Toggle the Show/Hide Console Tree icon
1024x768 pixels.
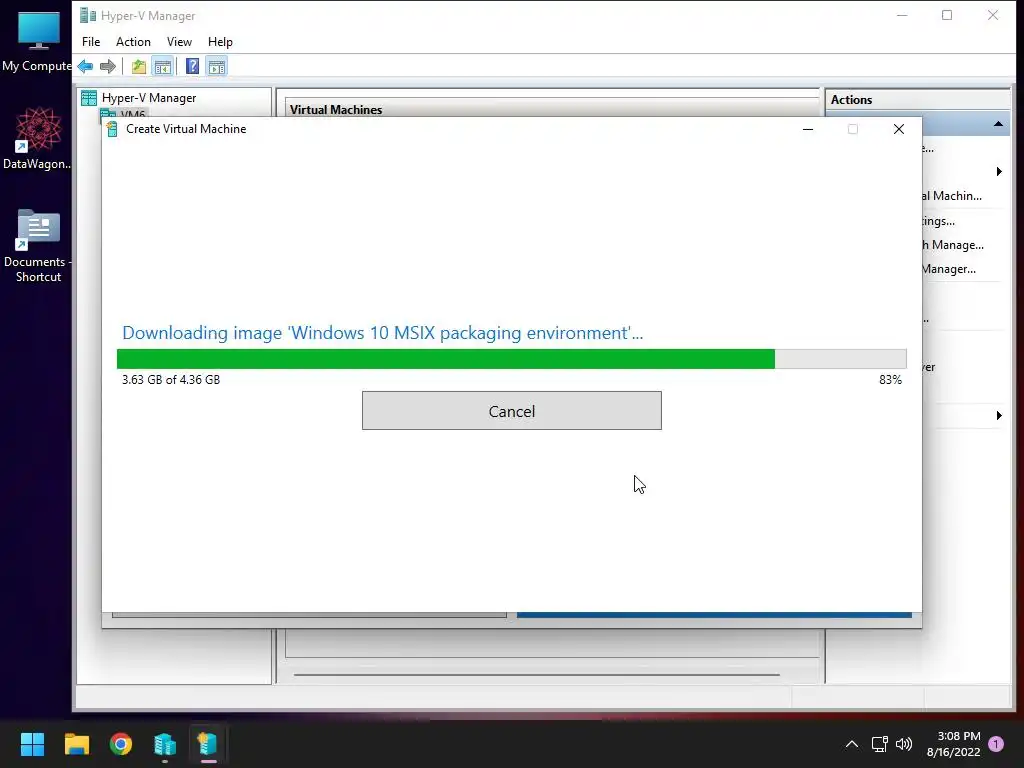coord(163,66)
